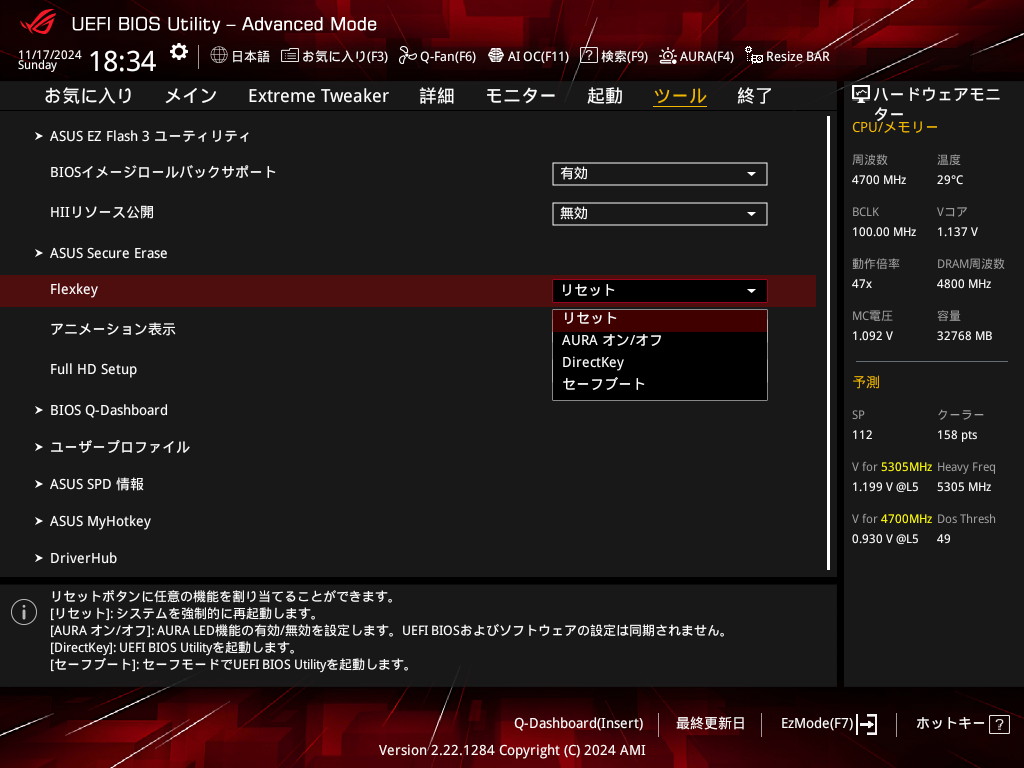The height and width of the screenshot is (768, 1024).
Task: Open the 検索(F9) search icon
Action: (x=588, y=56)
